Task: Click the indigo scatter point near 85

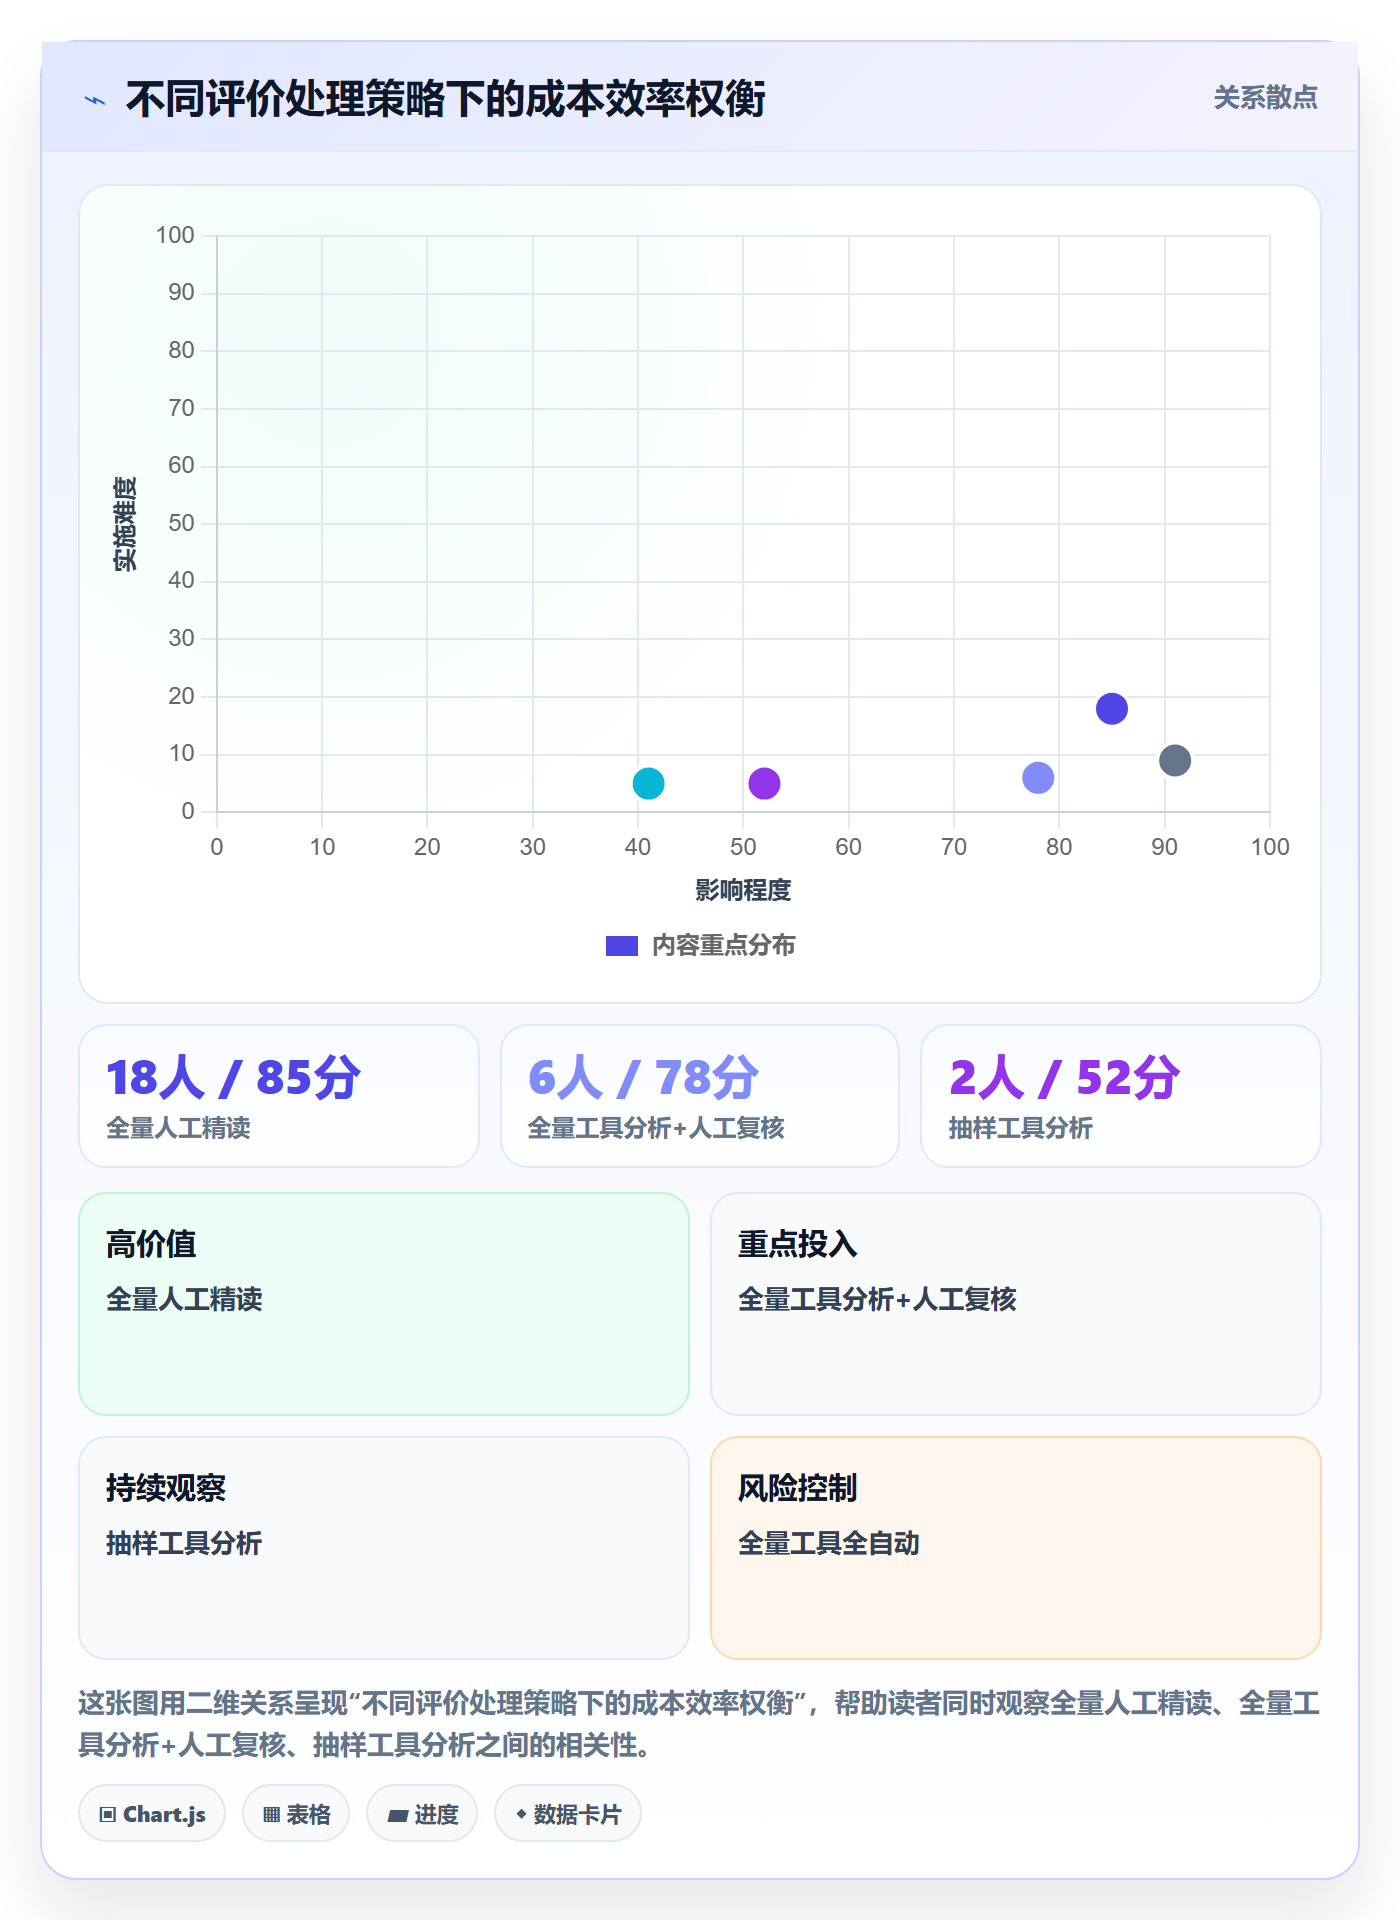Action: click(1112, 708)
